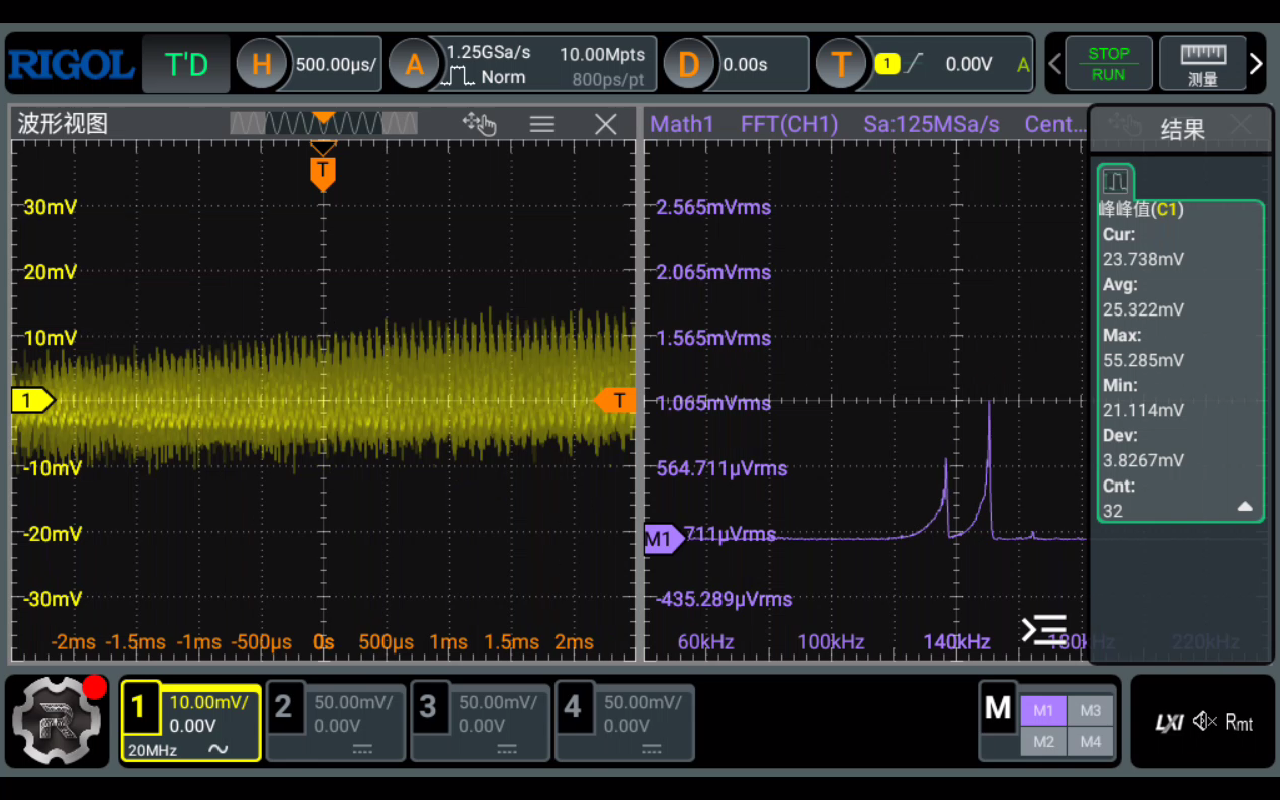Toggle math channel M2
The width and height of the screenshot is (1280, 800).
coord(1043,742)
